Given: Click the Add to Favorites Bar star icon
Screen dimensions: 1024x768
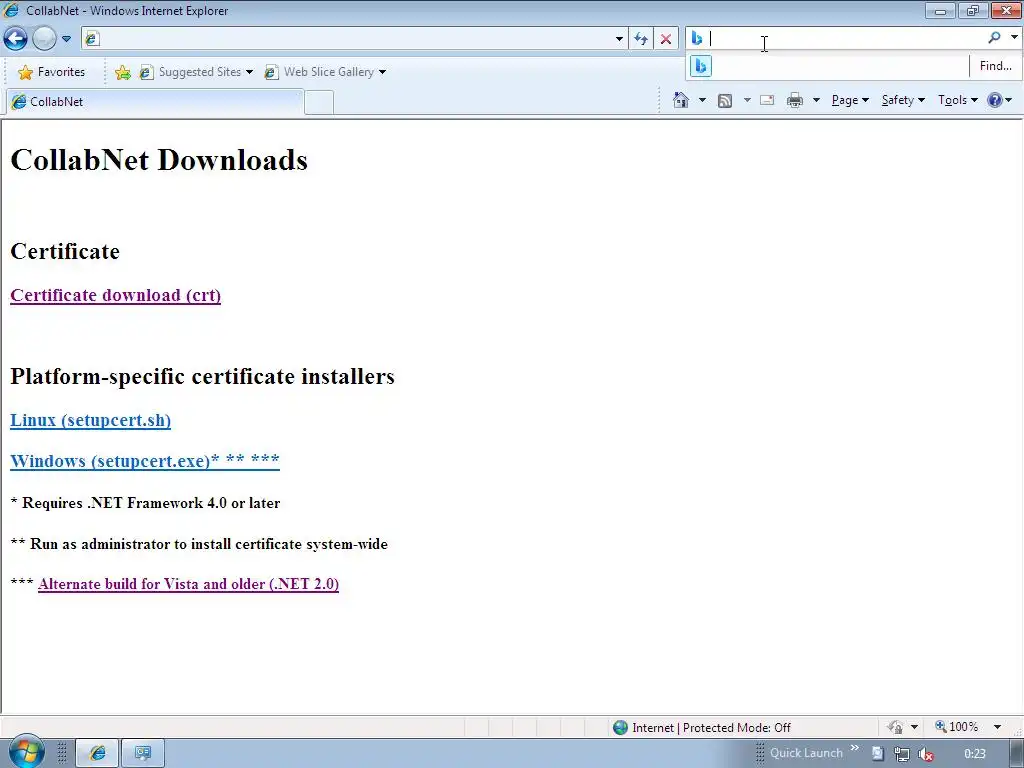Looking at the screenshot, I should [122, 72].
